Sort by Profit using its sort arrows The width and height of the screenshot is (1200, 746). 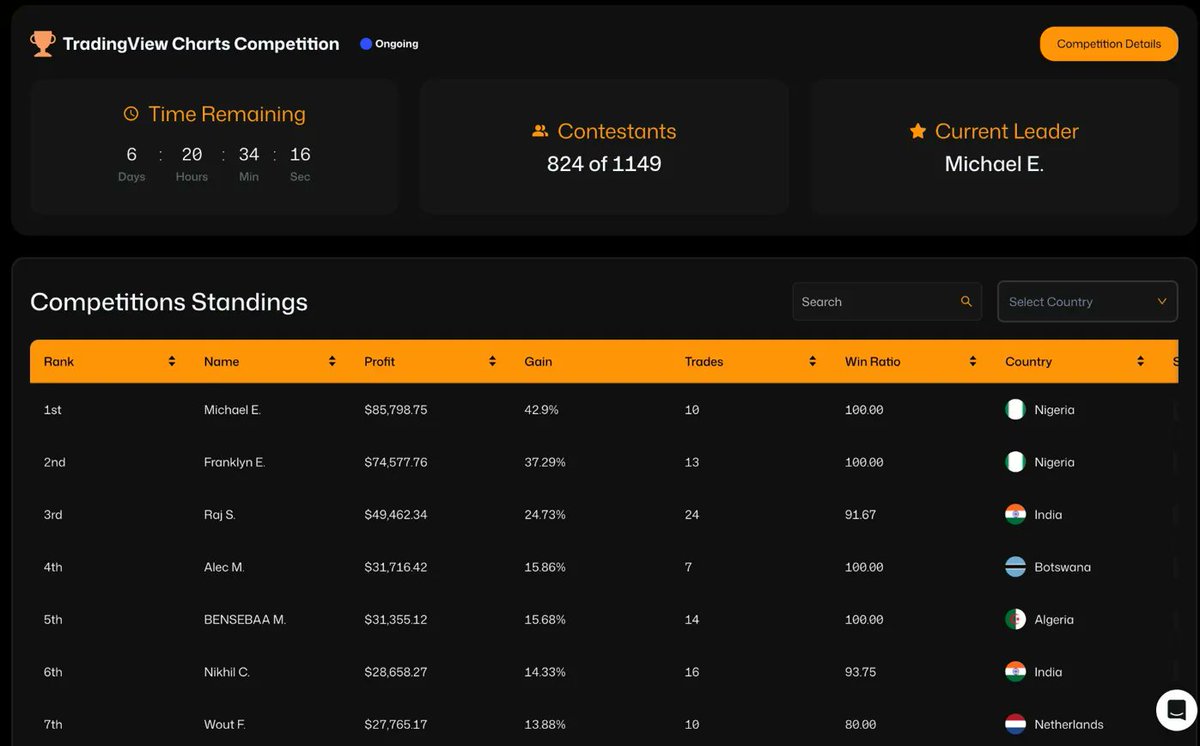(x=492, y=361)
